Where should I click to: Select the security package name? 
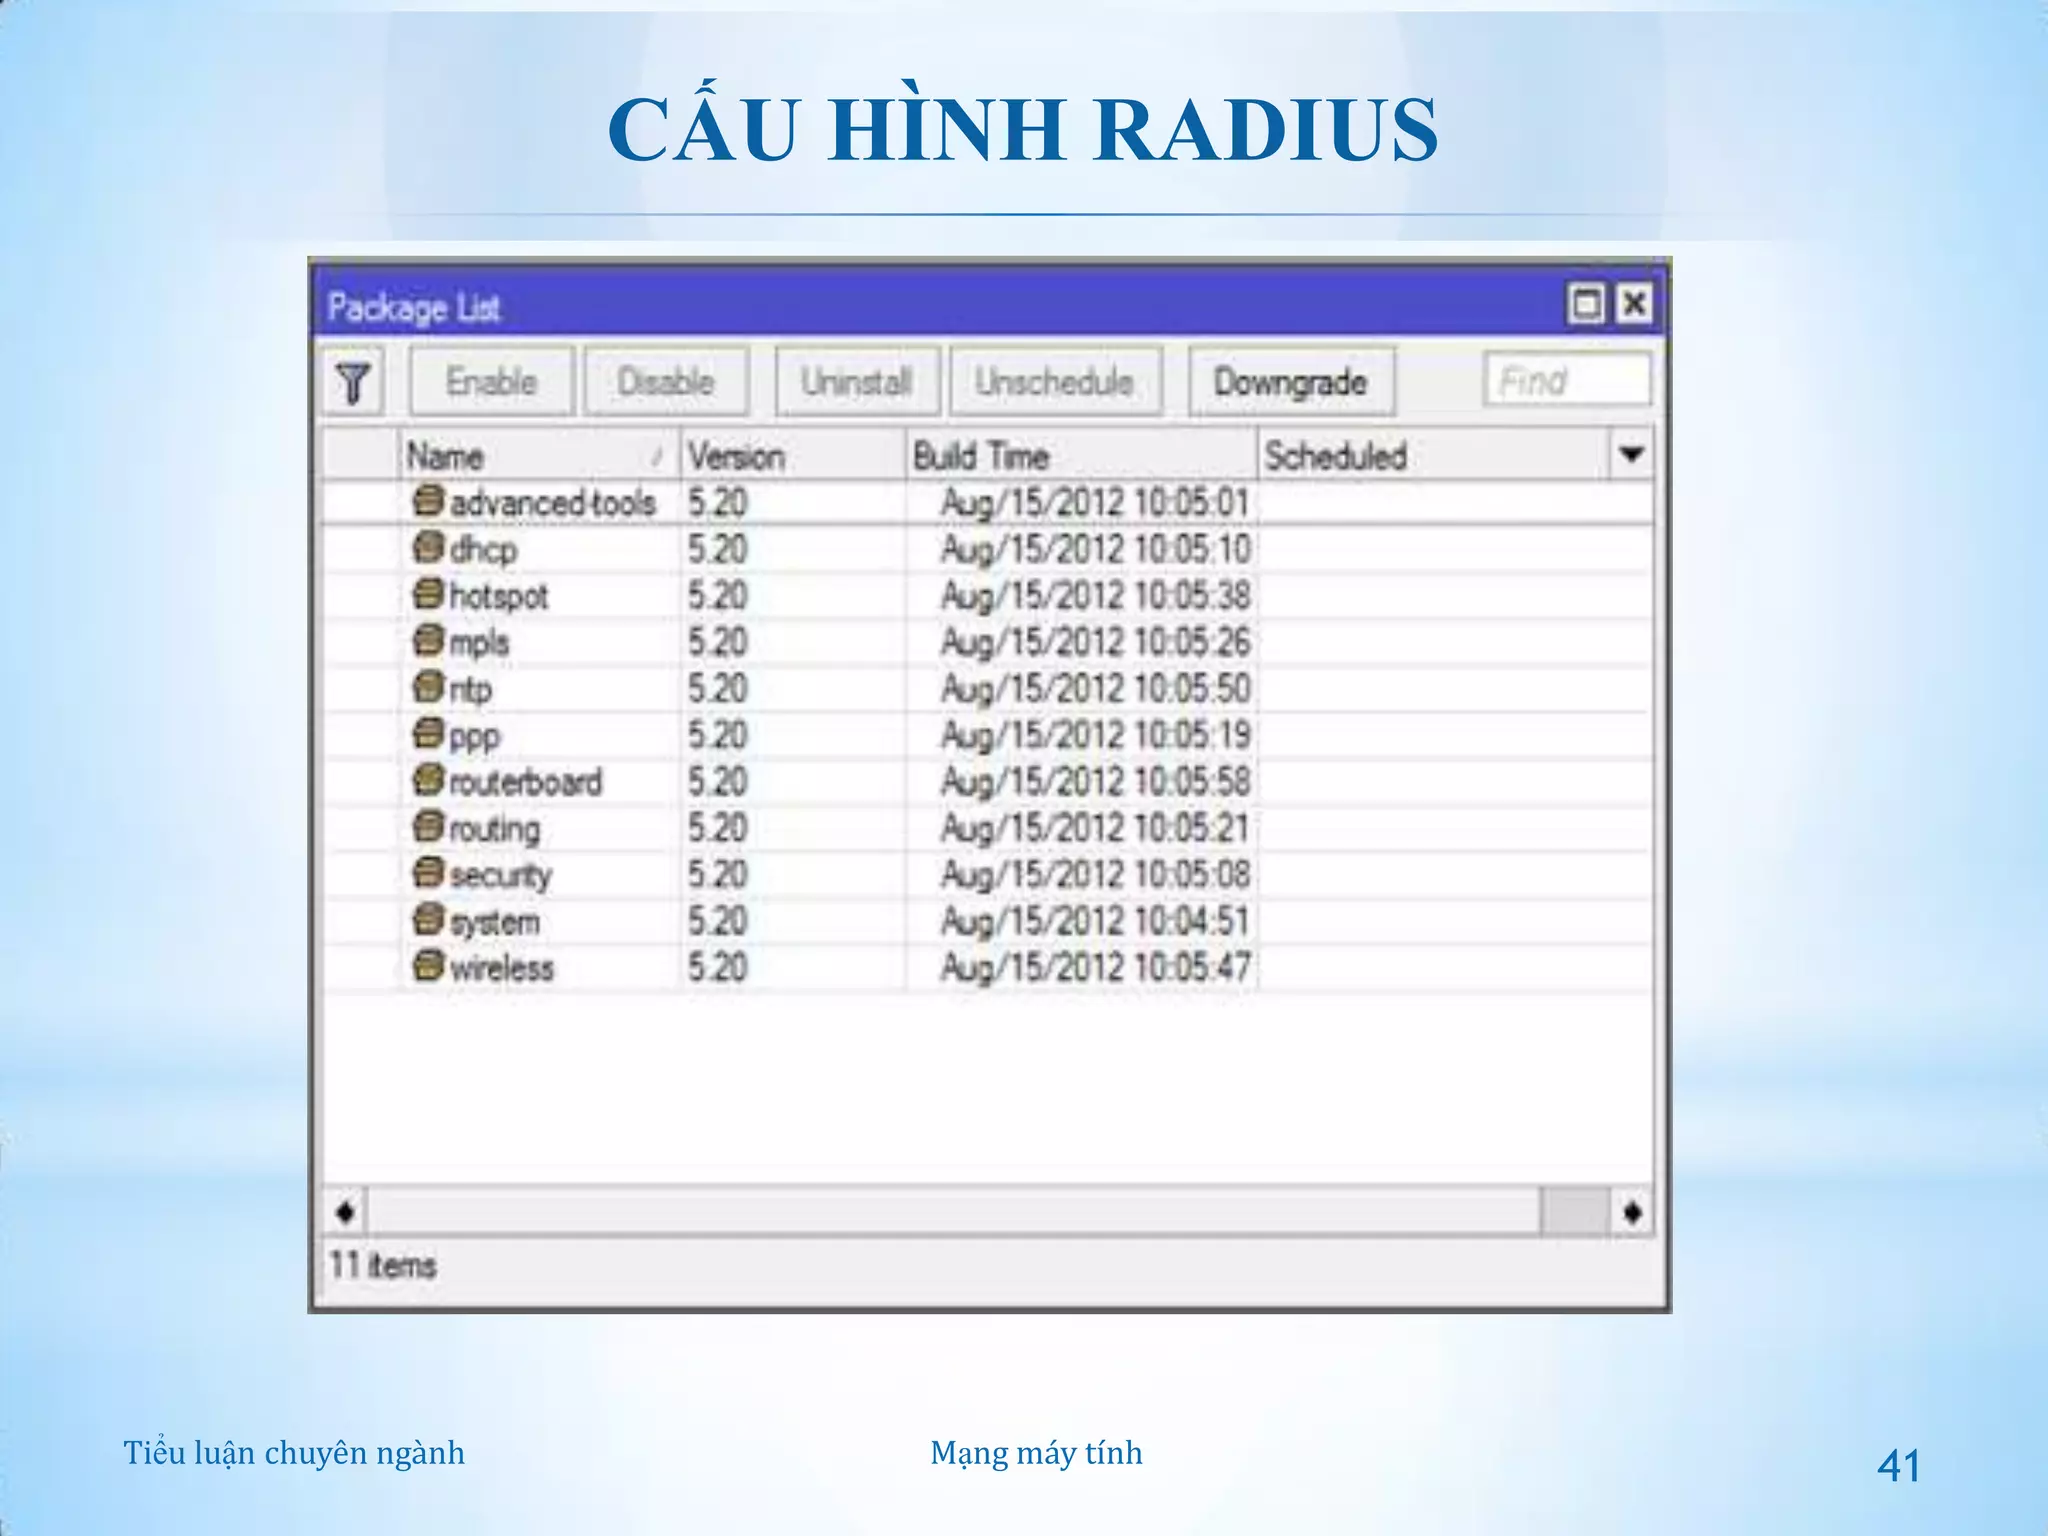pyautogui.click(x=500, y=876)
